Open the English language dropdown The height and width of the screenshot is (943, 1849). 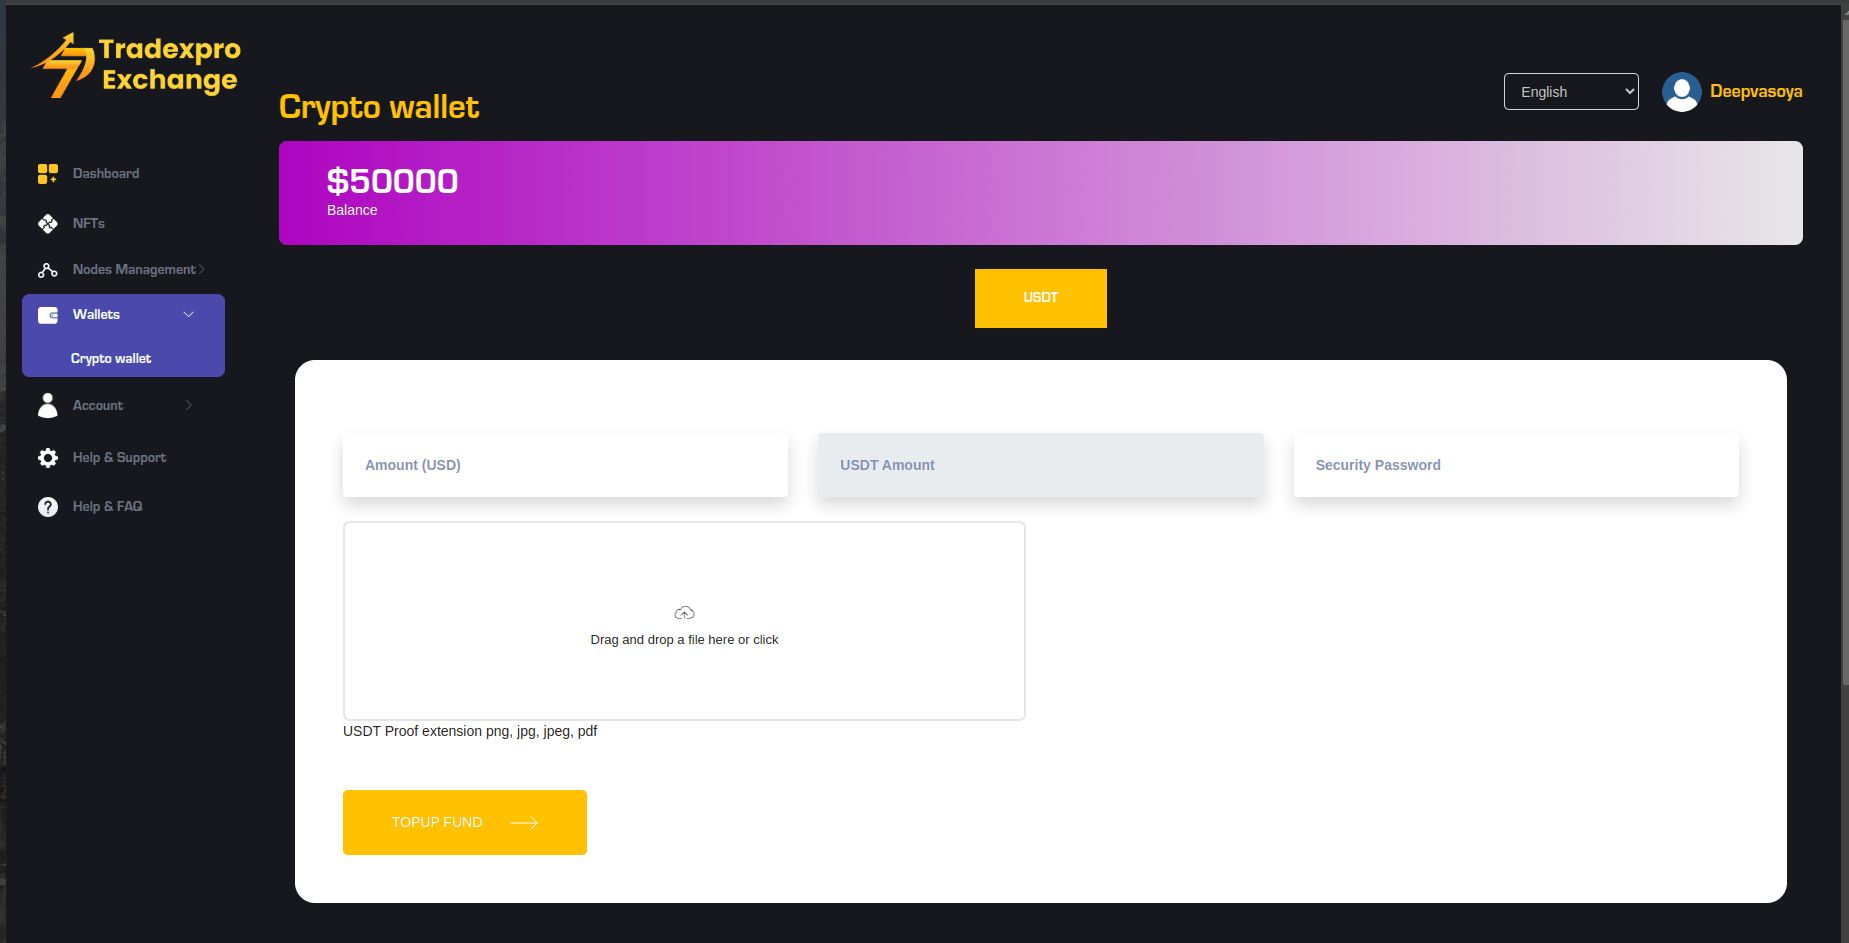pos(1571,92)
